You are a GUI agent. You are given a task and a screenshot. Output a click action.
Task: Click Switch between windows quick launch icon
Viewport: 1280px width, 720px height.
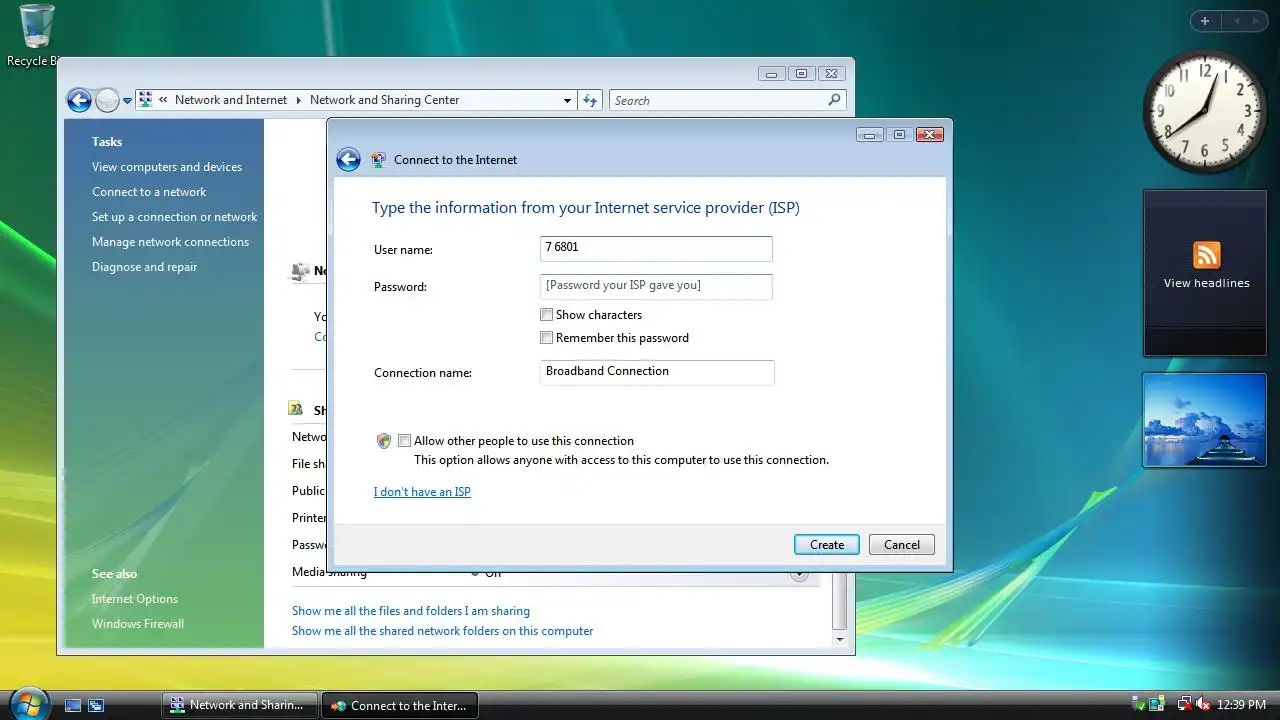click(x=96, y=705)
